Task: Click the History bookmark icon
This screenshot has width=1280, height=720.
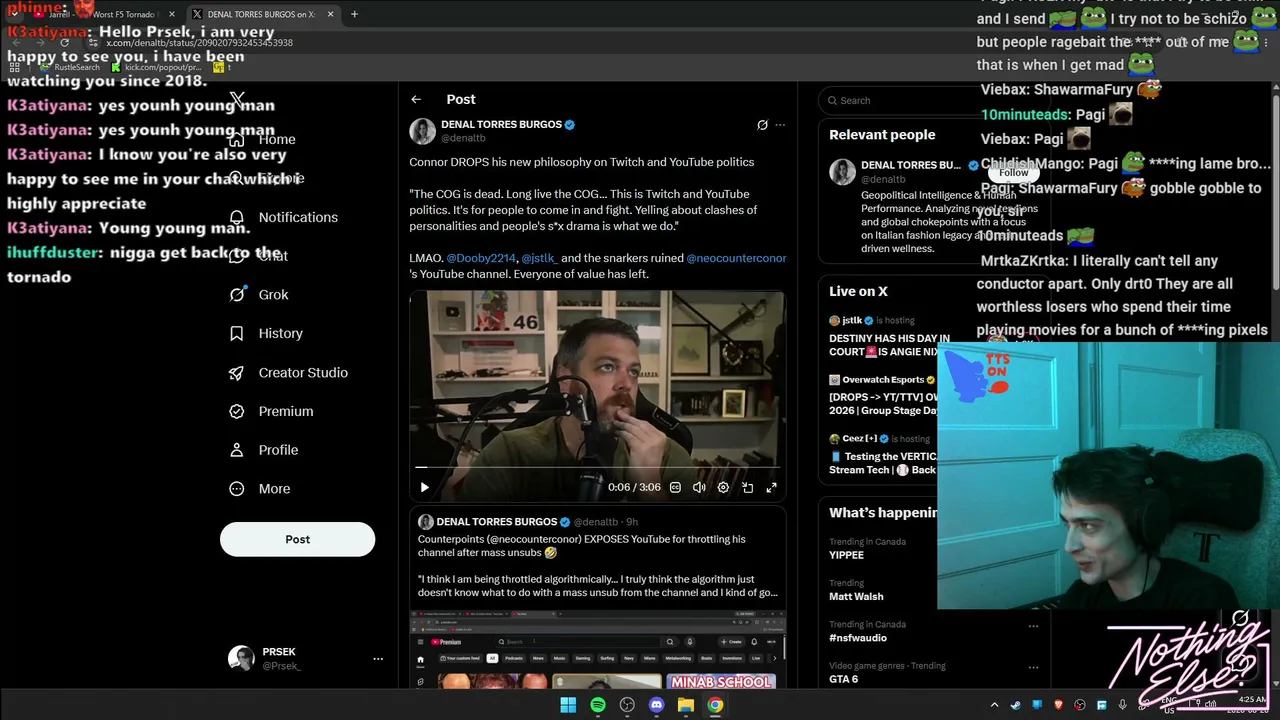Action: (237, 333)
